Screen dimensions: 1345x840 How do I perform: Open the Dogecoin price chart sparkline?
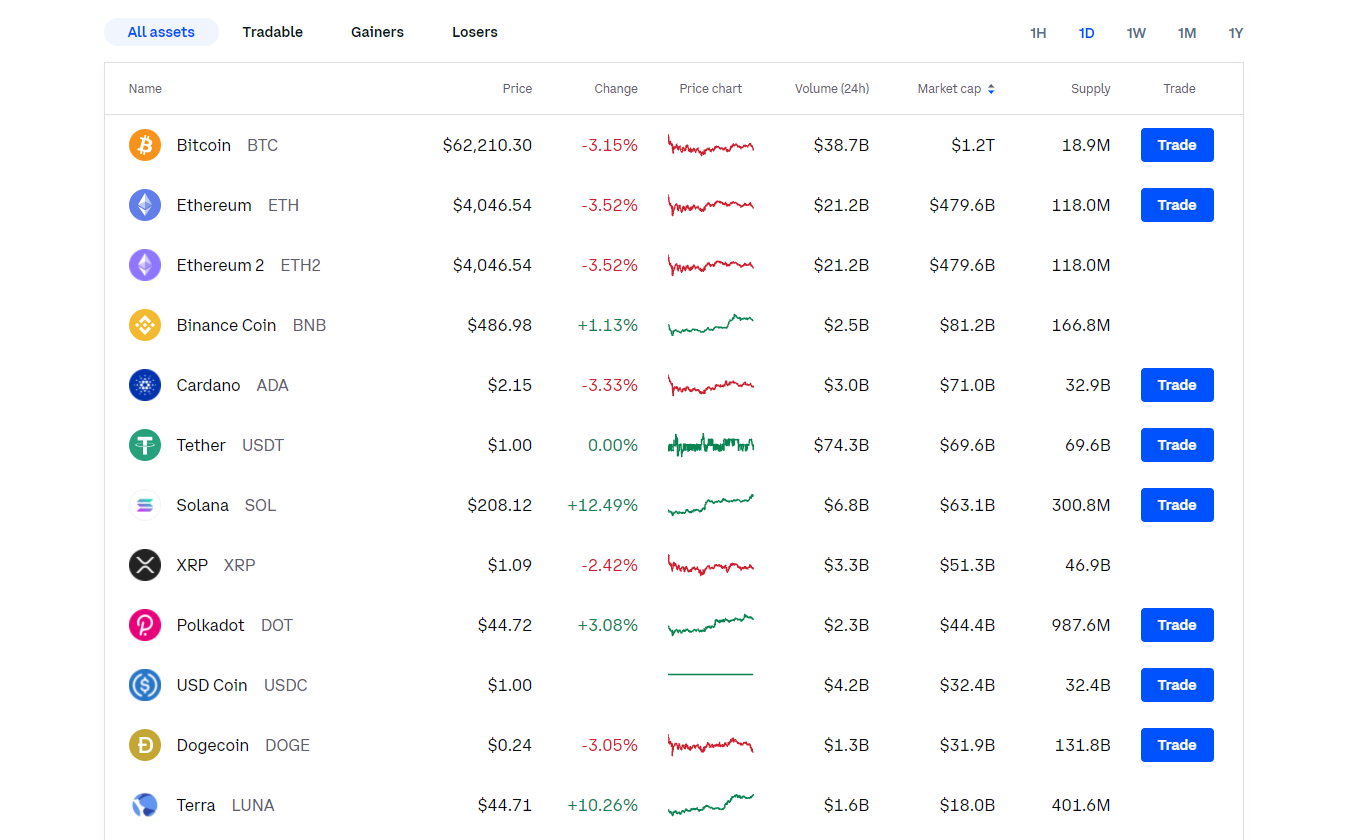click(x=711, y=745)
